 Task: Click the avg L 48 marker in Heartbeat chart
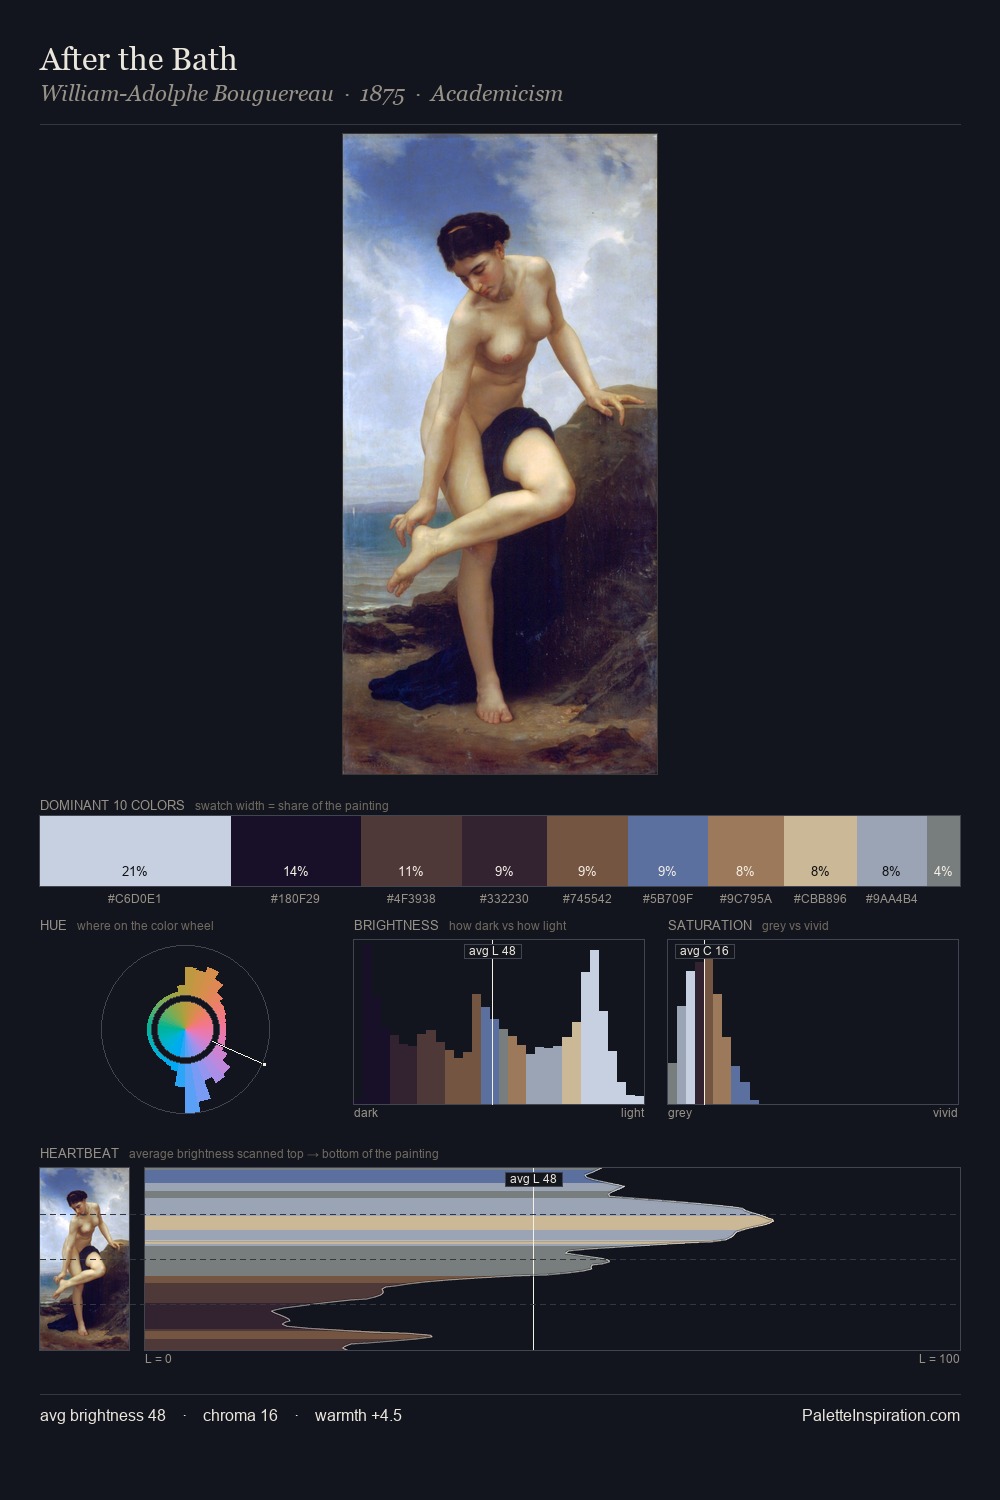pos(533,1179)
